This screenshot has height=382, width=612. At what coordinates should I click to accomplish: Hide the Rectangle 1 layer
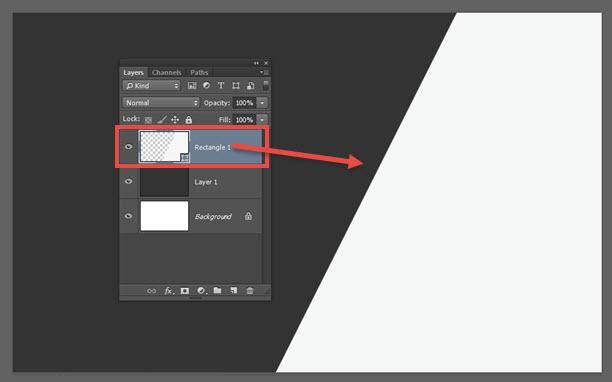(128, 147)
